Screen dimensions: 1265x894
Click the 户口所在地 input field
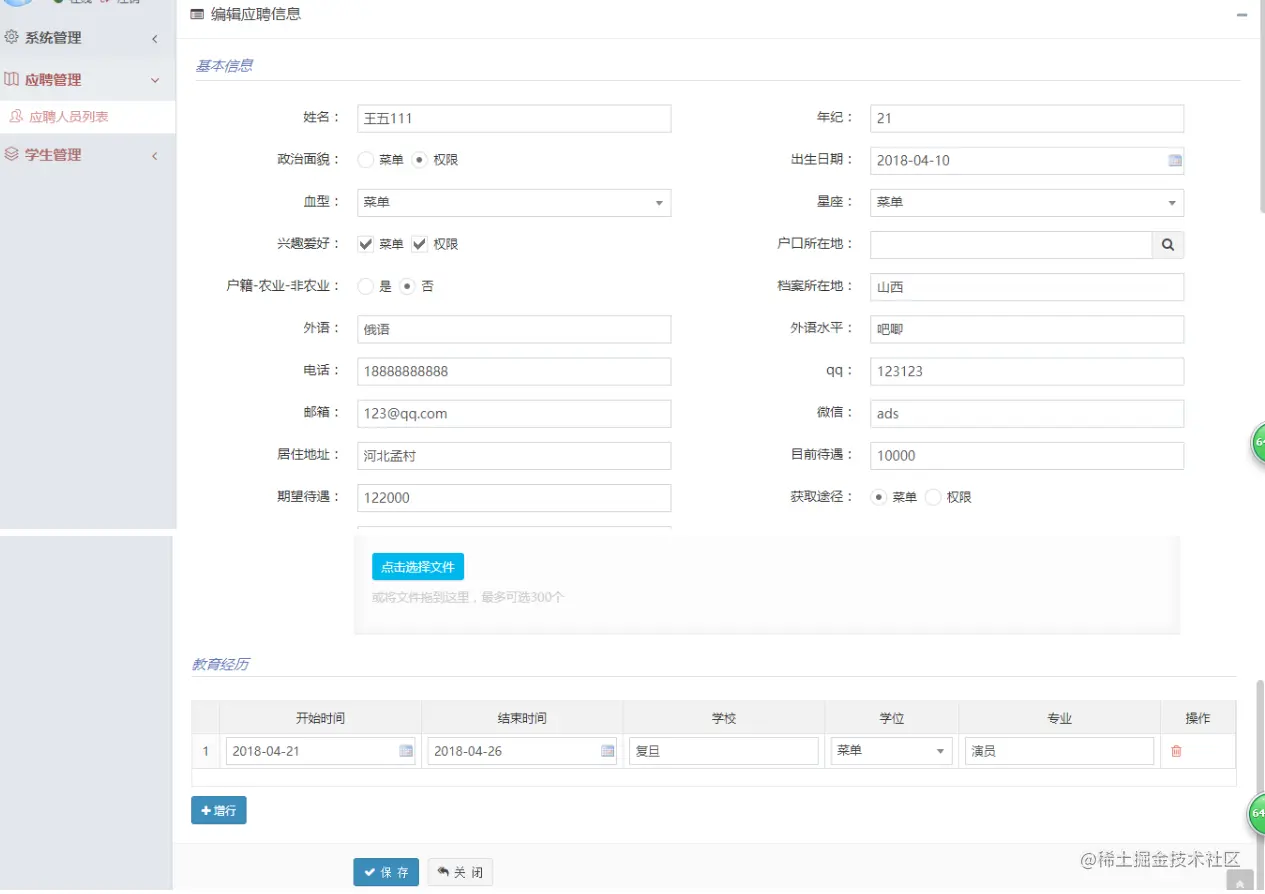click(x=1011, y=245)
